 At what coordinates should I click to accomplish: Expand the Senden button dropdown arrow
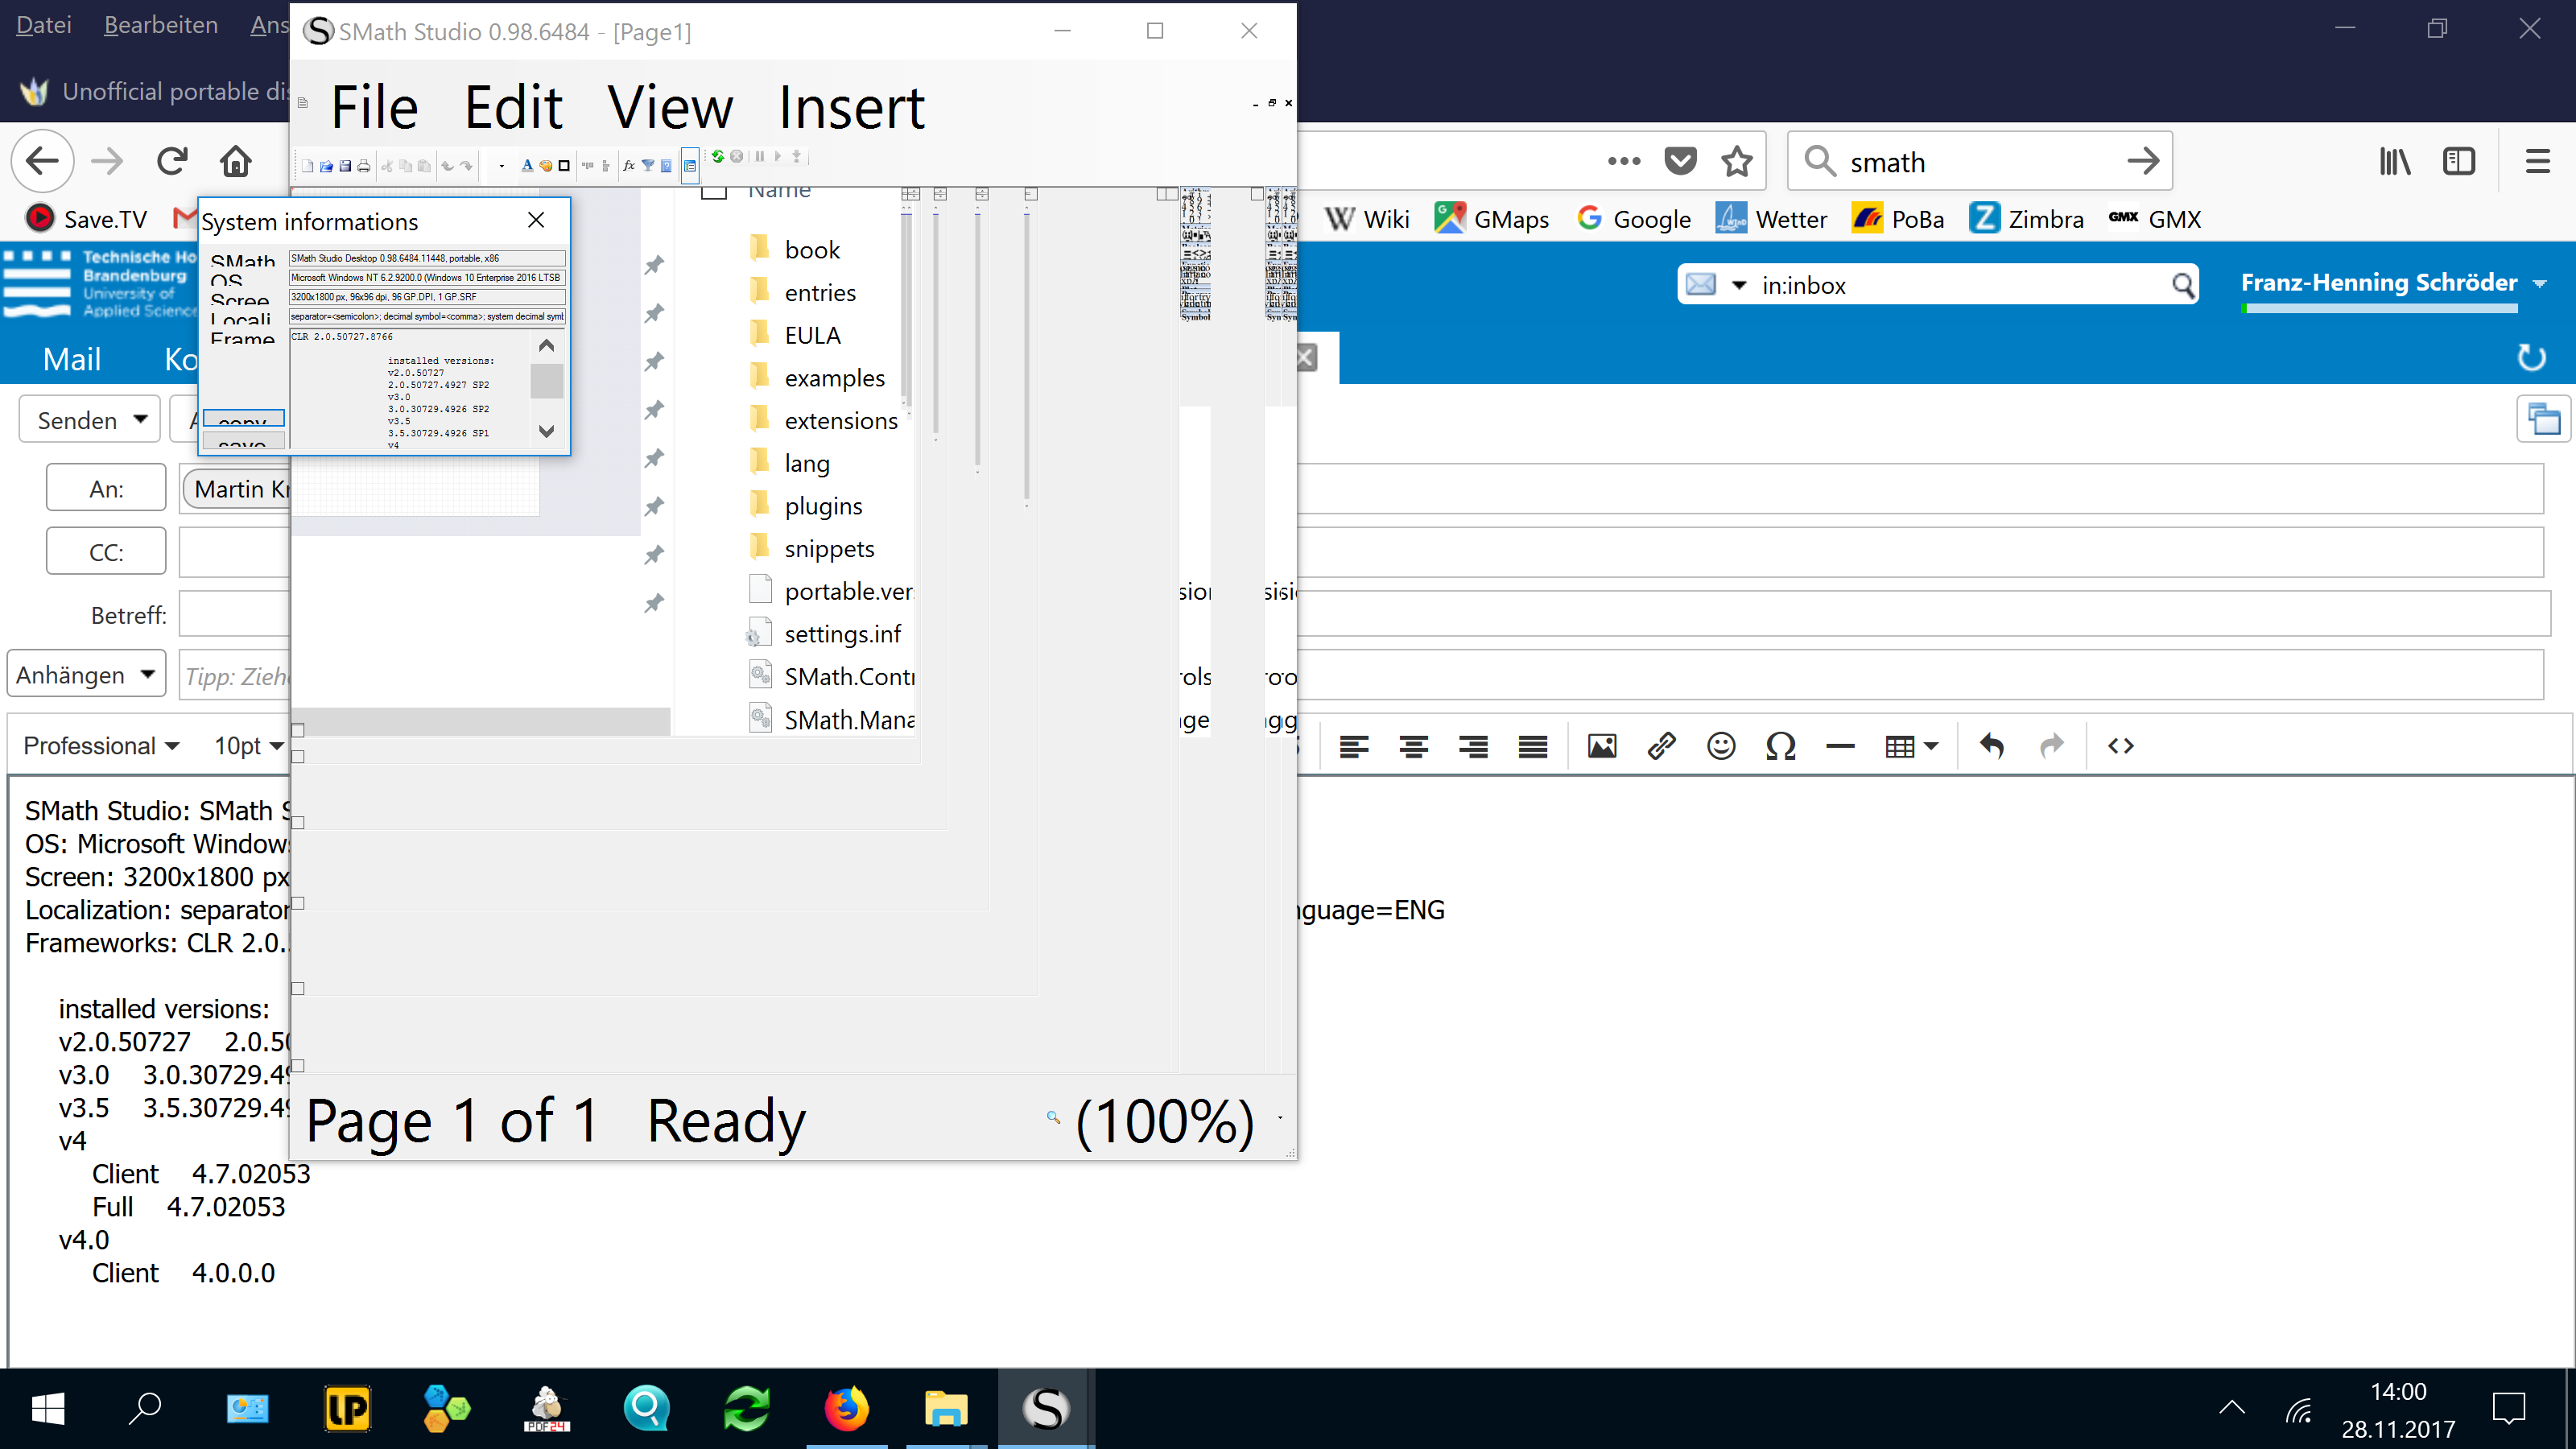coord(141,419)
